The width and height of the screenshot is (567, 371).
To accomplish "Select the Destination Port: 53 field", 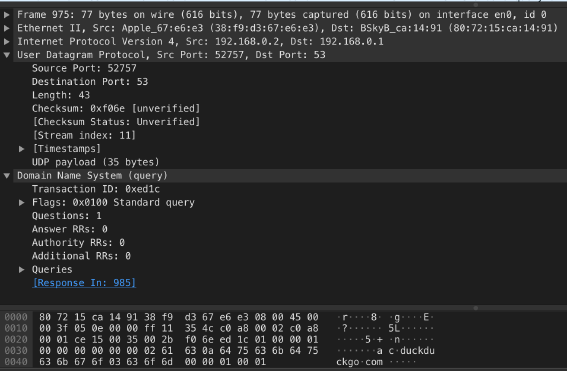I will 90,82.
